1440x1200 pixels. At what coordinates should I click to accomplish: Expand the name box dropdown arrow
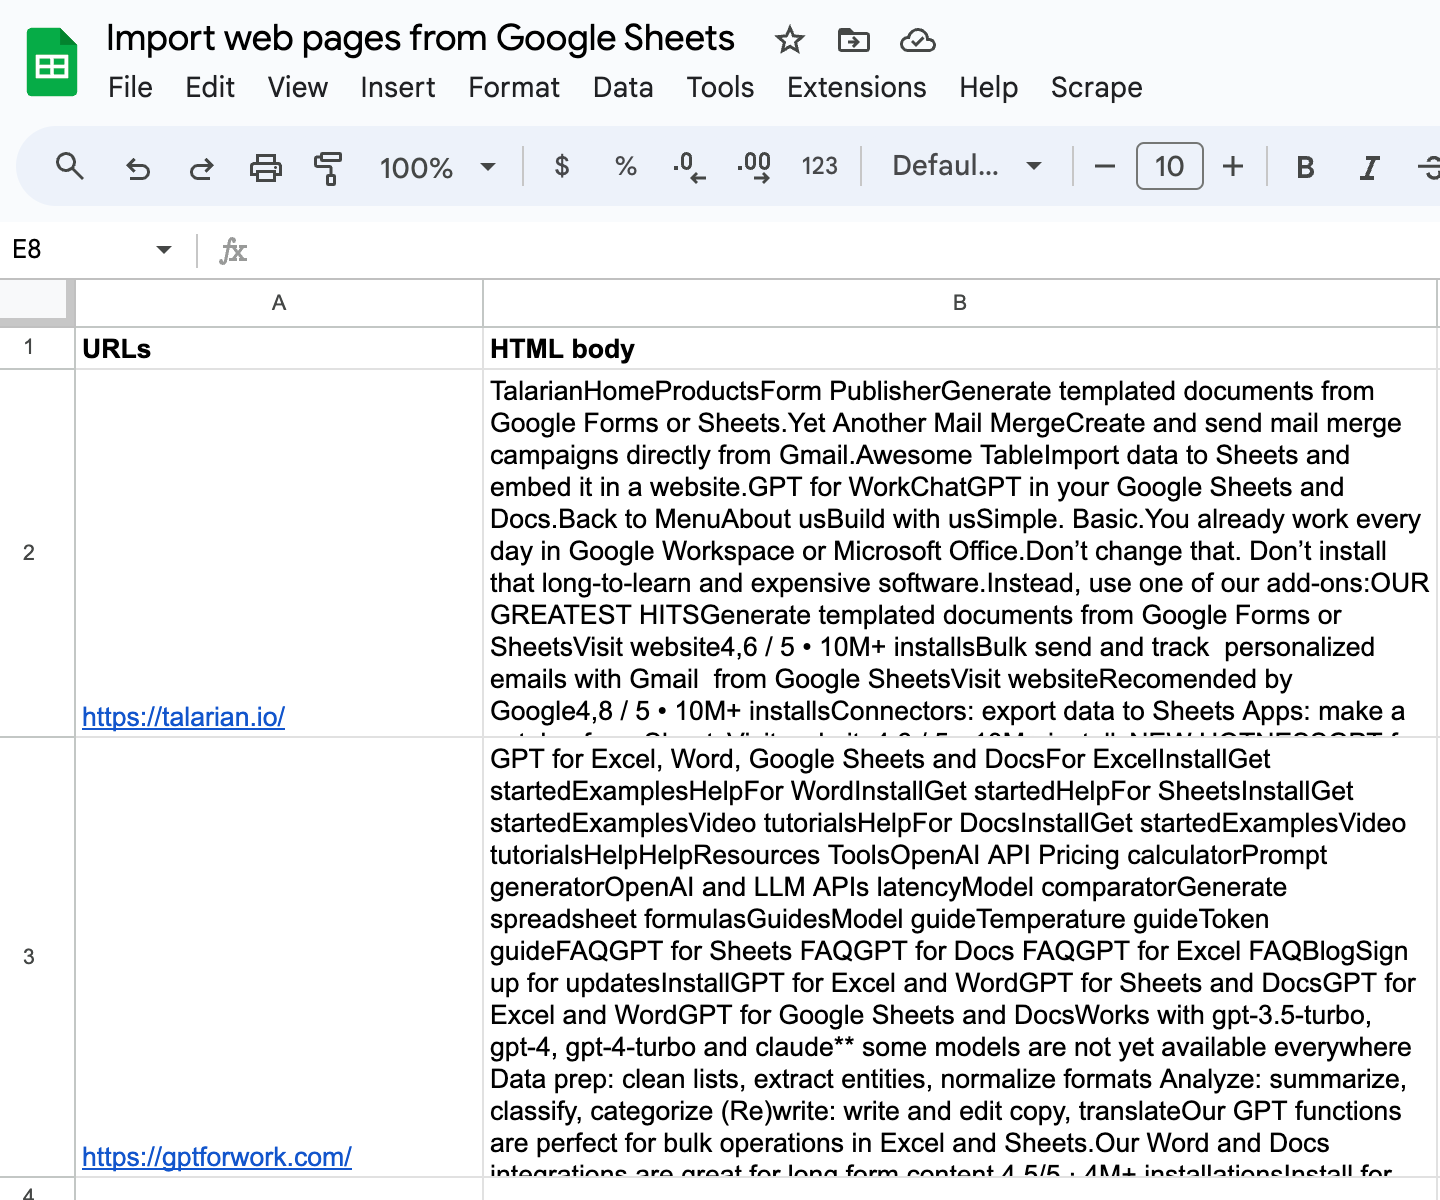(x=164, y=249)
